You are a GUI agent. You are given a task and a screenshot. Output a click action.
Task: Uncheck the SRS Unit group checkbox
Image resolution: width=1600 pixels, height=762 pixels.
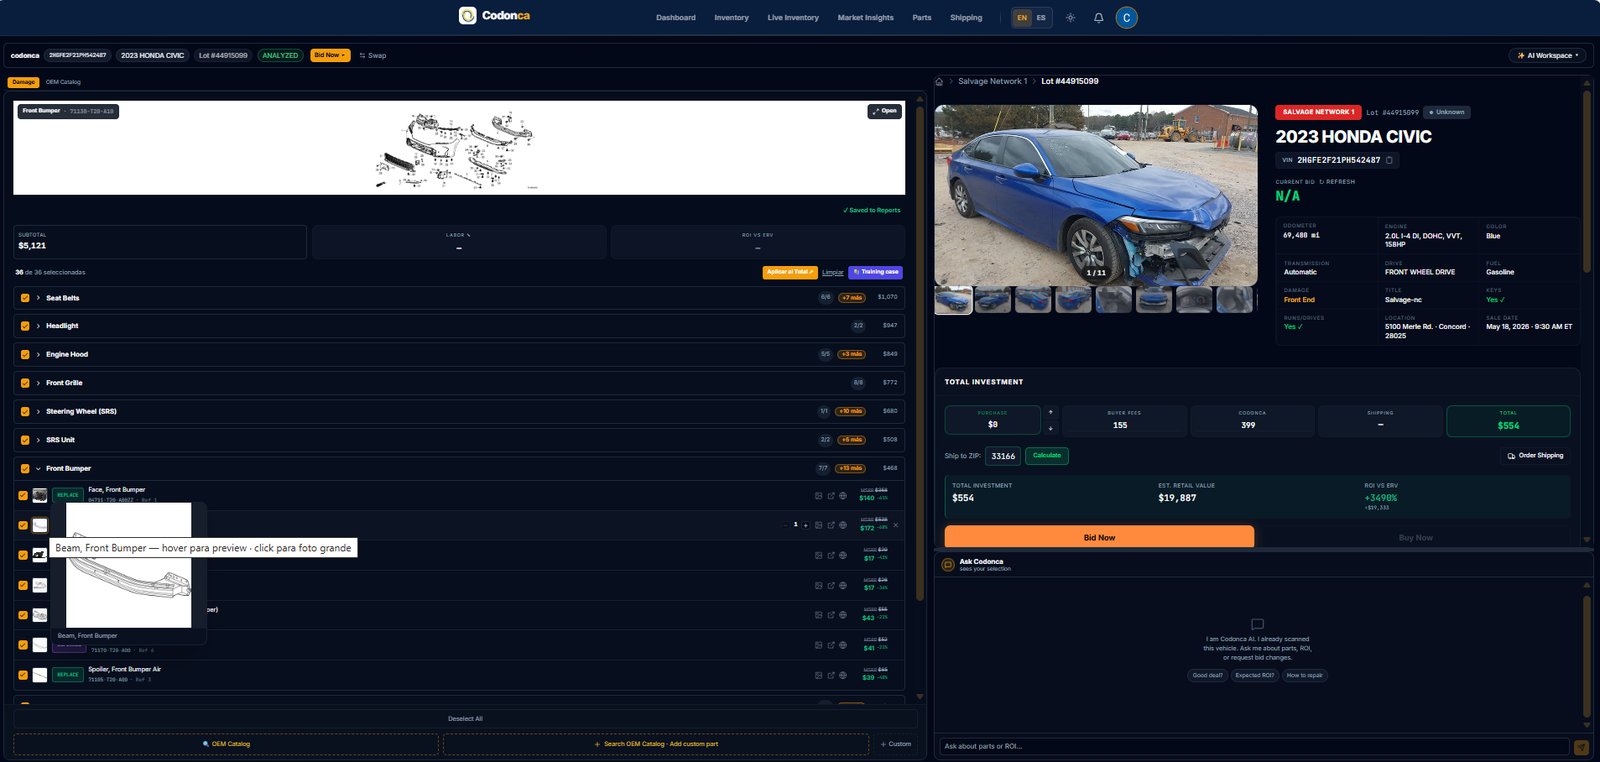coord(25,440)
